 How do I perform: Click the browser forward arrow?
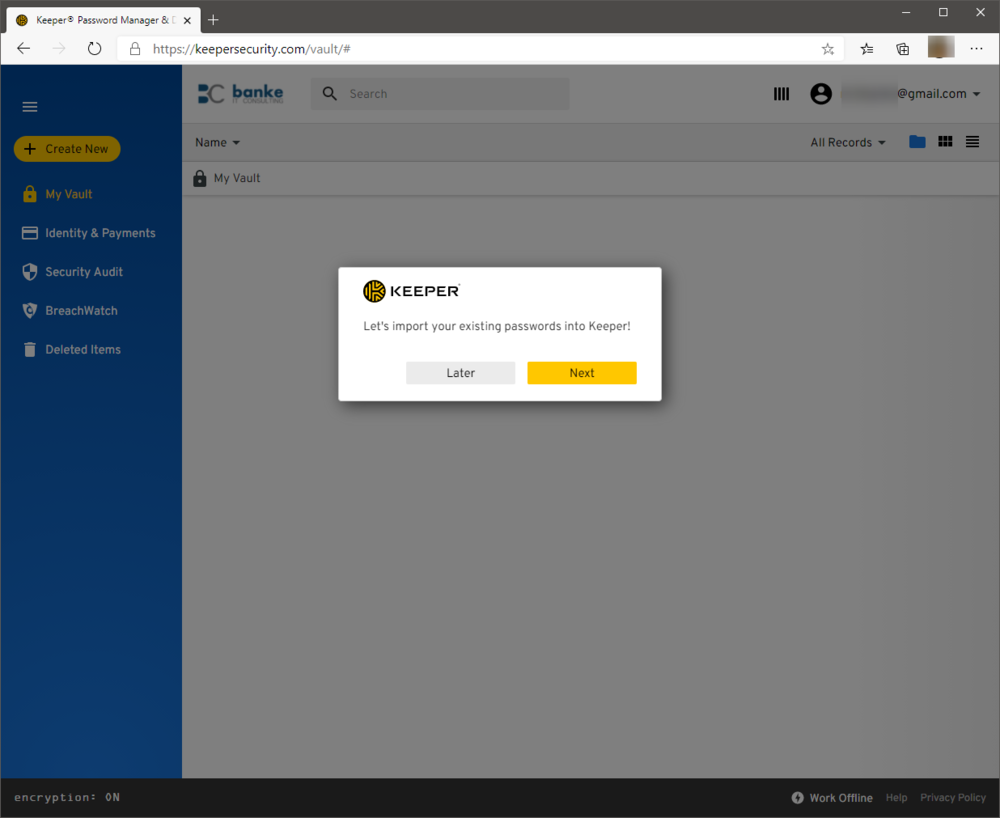click(59, 48)
